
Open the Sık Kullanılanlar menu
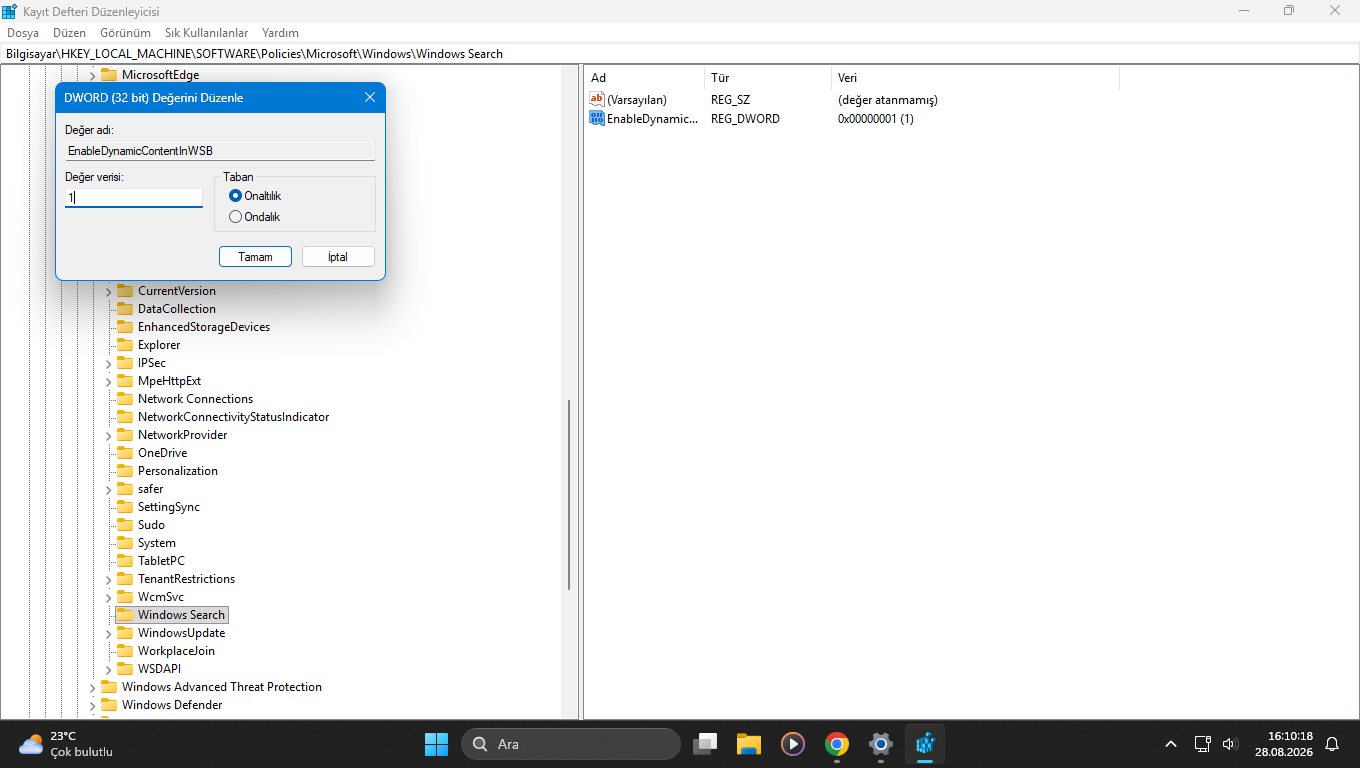pyautogui.click(x=206, y=33)
